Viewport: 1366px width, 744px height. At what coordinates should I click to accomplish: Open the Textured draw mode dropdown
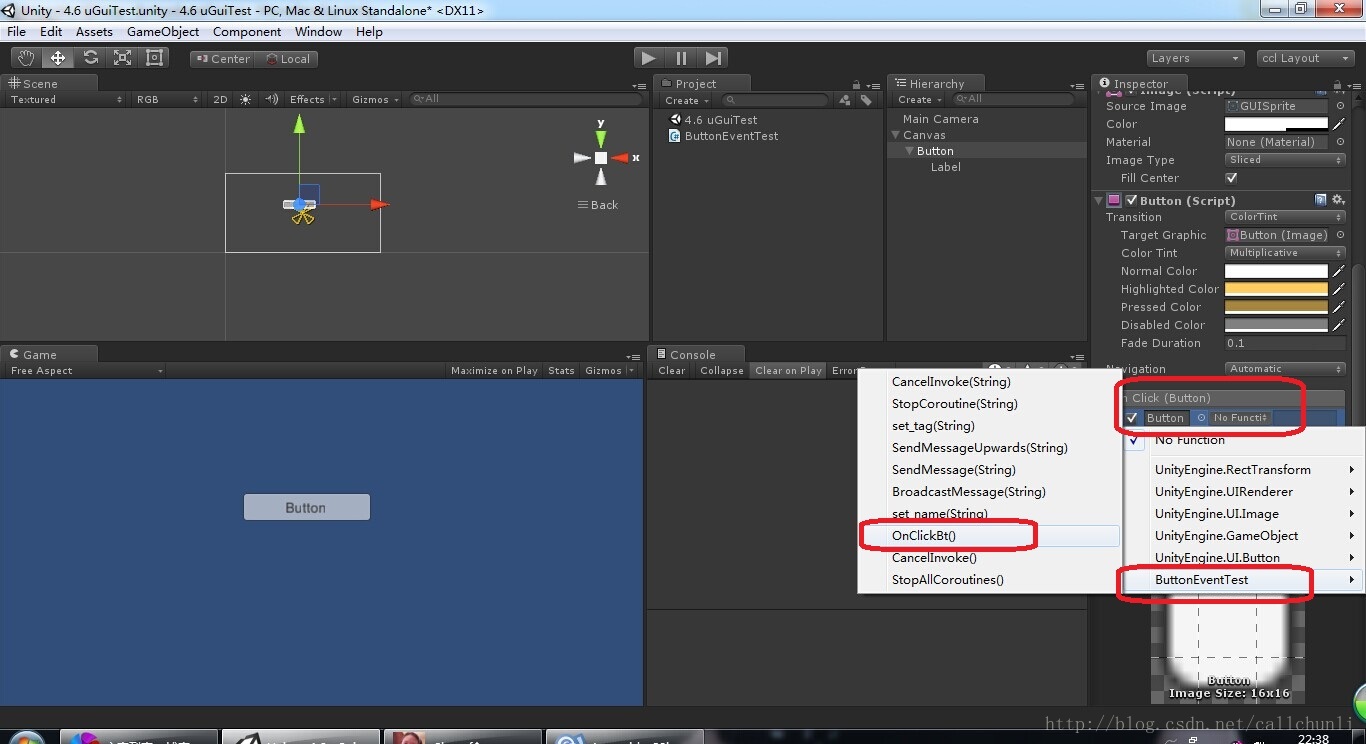(66, 99)
